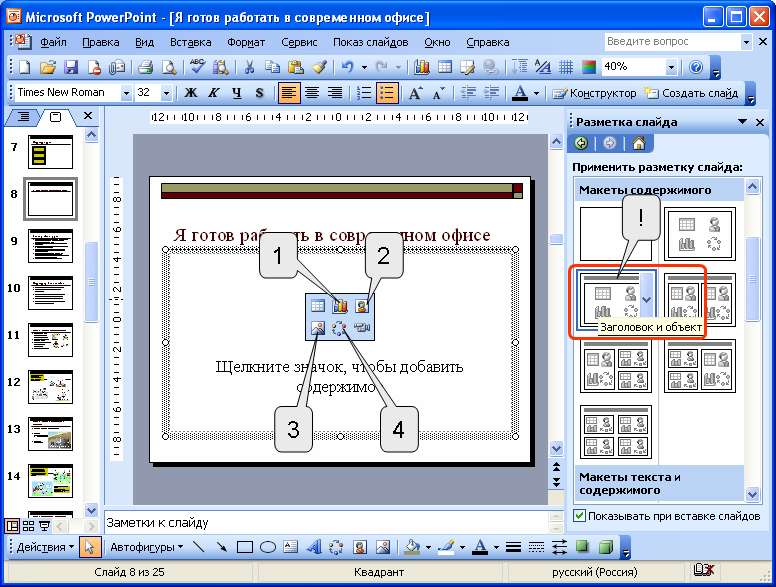Undo the last action
The height and width of the screenshot is (587, 776).
pos(348,67)
